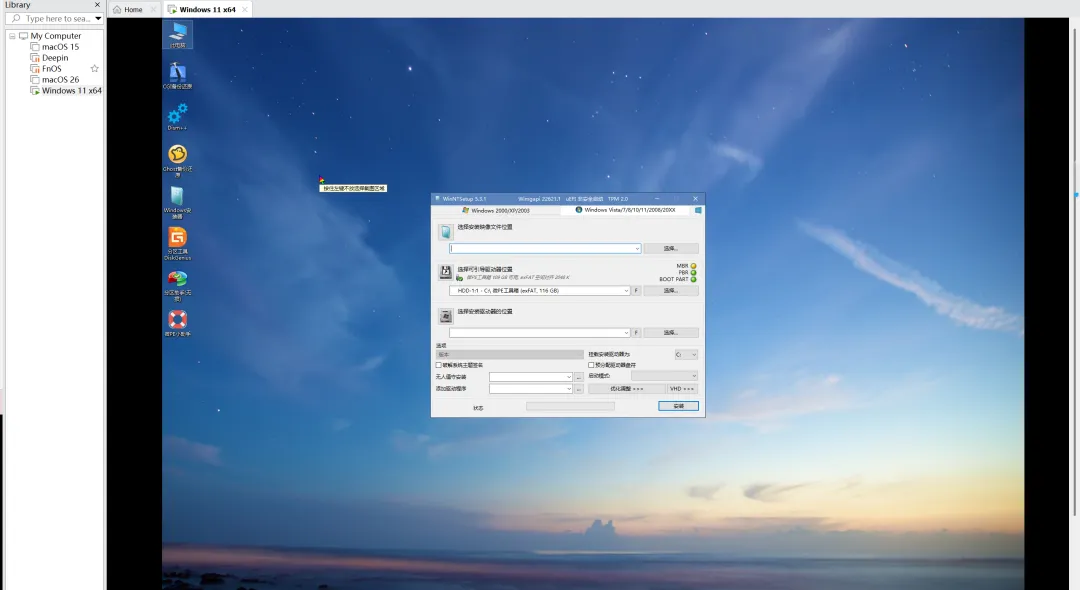Viewport: 1080px width, 590px height.
Task: Select My Computer in the library tree
Action: (55, 36)
